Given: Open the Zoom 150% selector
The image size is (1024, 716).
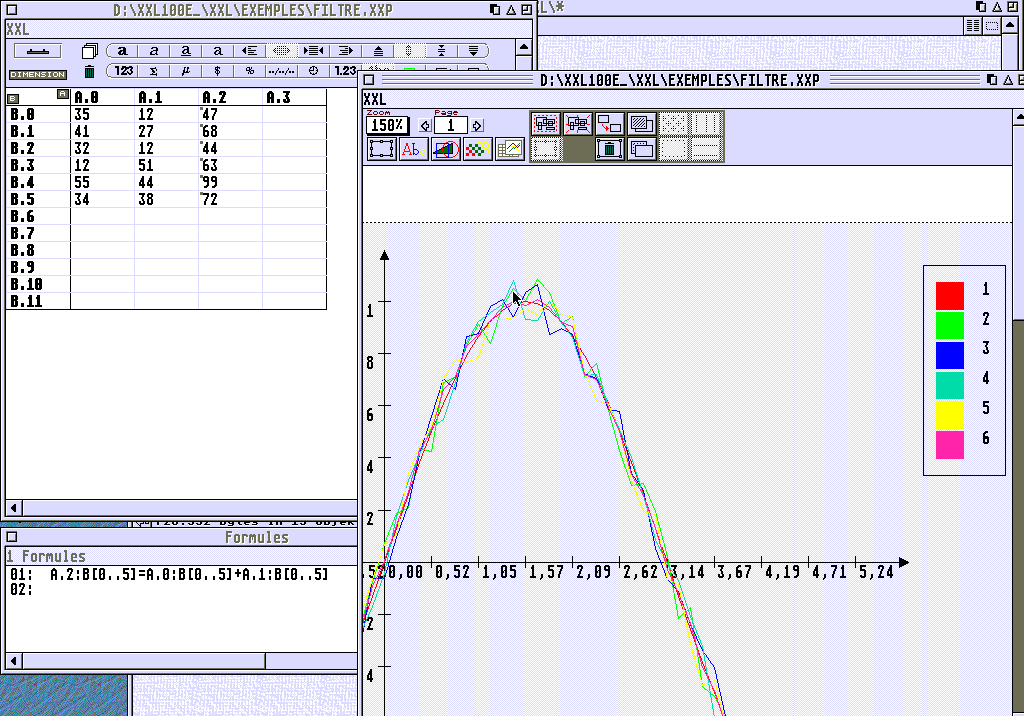Looking at the screenshot, I should point(387,125).
